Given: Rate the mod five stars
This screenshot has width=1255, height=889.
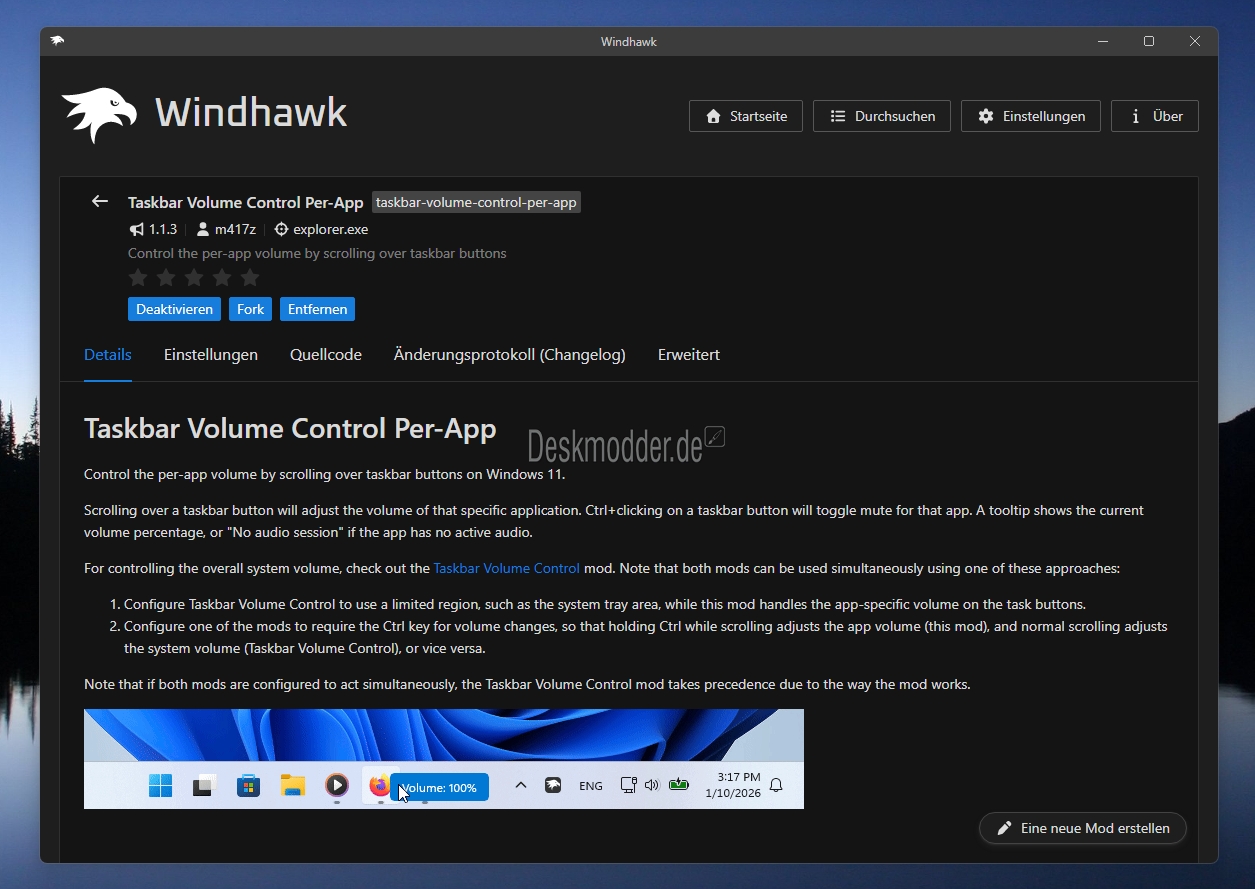Looking at the screenshot, I should 250,277.
